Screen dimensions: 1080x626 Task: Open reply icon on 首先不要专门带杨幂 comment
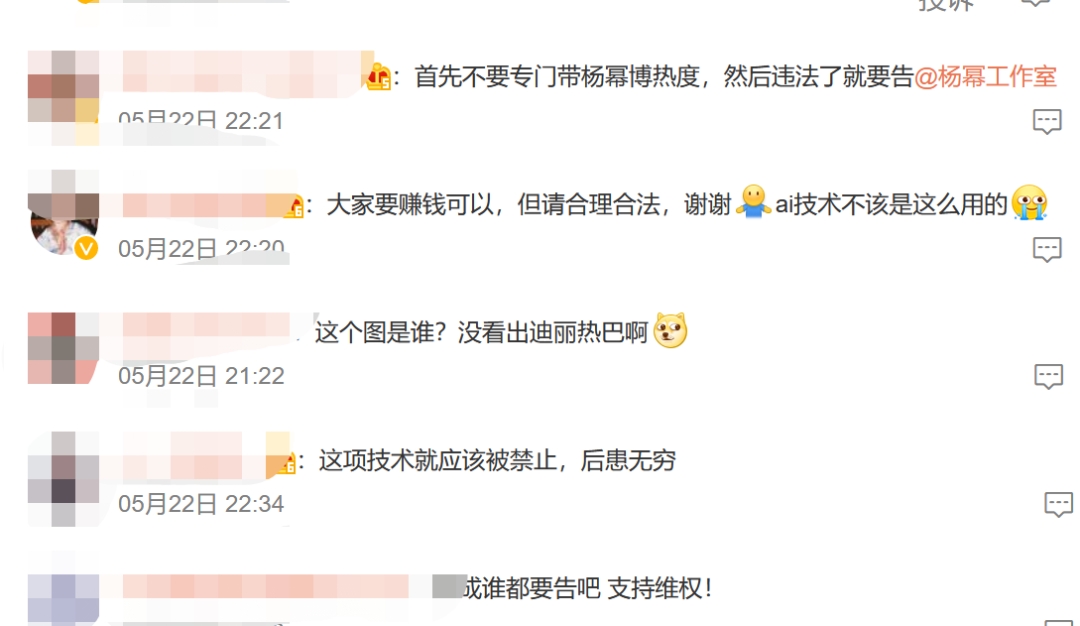coord(1047,121)
